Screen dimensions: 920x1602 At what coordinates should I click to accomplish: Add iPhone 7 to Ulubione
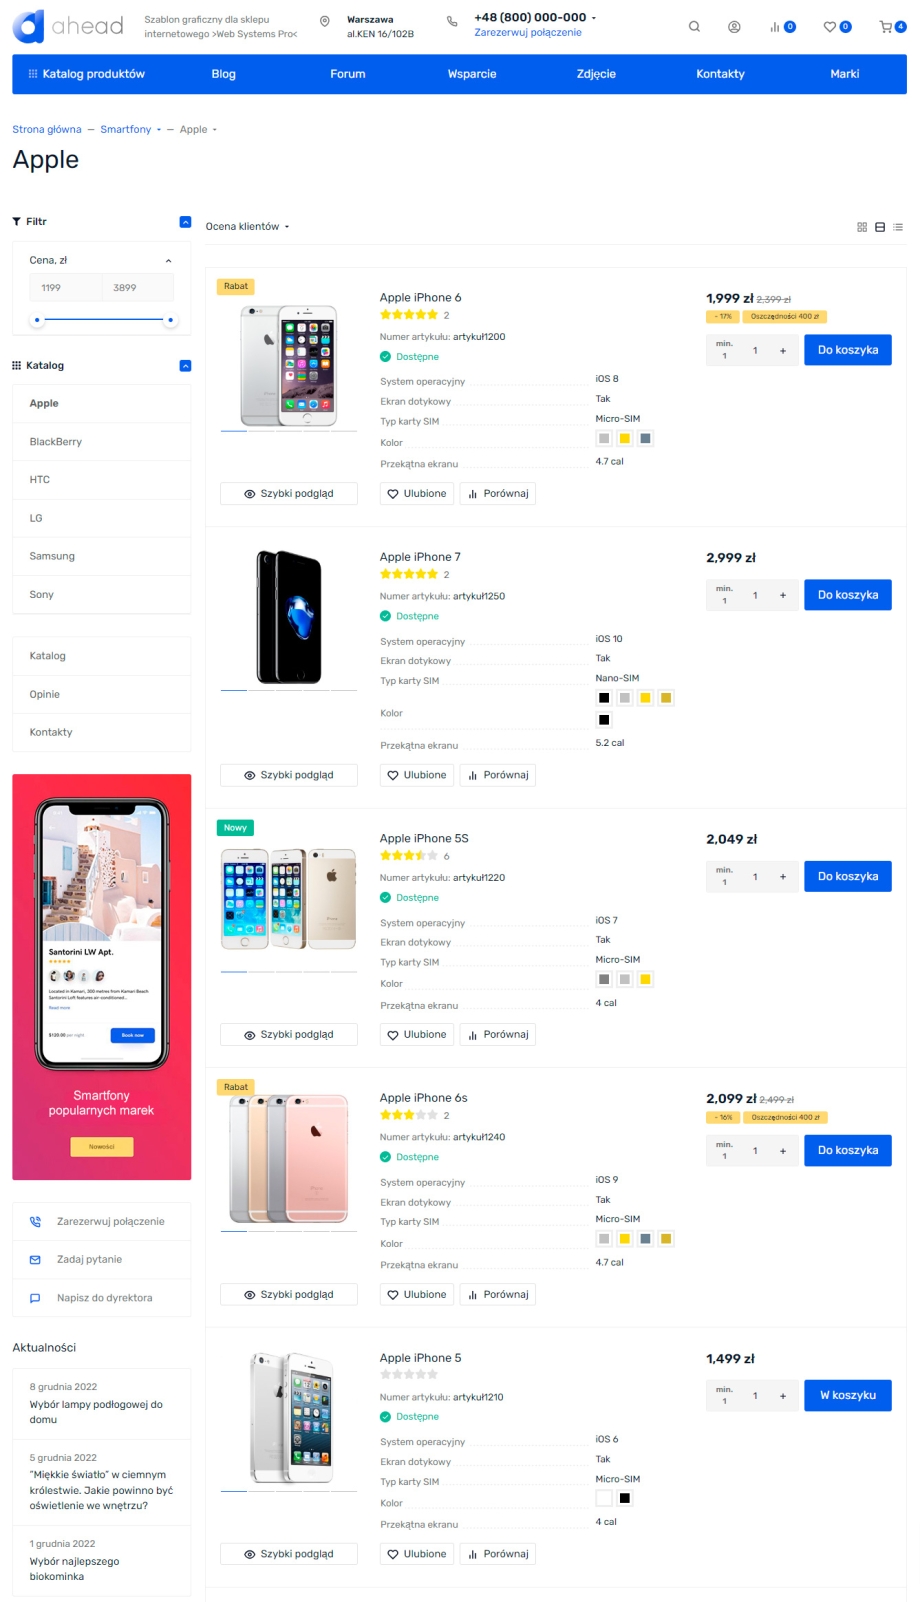(417, 775)
